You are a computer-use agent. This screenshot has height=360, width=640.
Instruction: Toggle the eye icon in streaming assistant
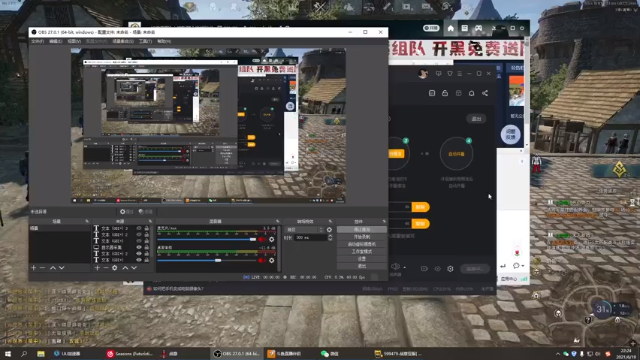tap(438, 269)
